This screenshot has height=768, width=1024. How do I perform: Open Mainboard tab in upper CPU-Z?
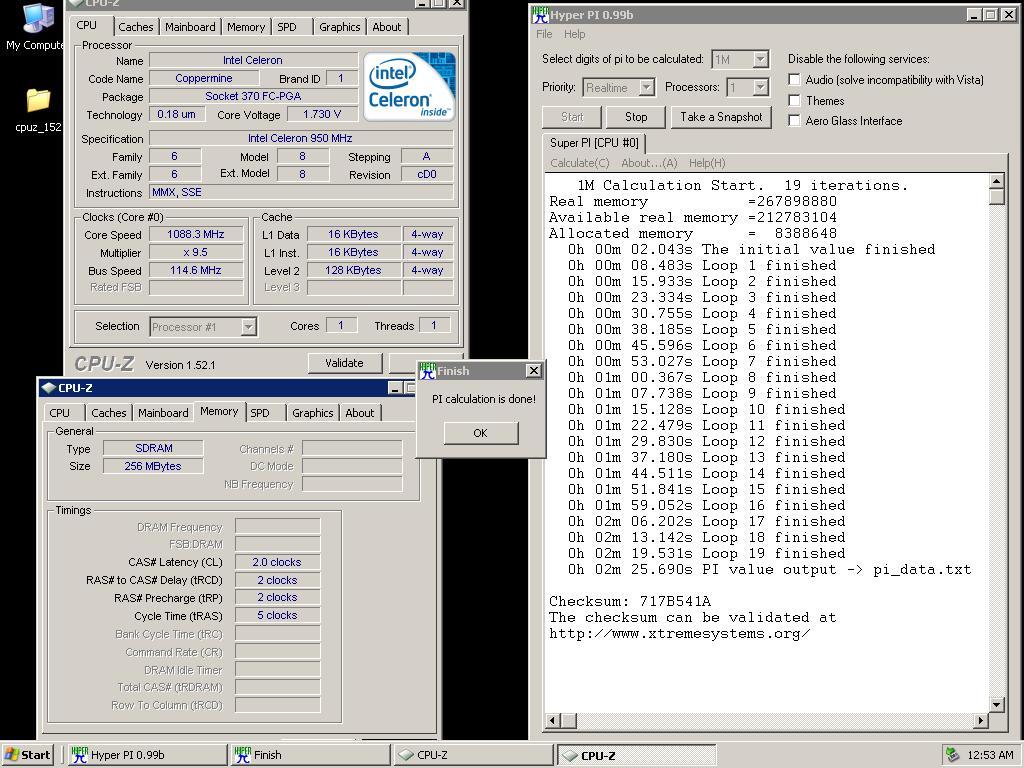tap(190, 27)
